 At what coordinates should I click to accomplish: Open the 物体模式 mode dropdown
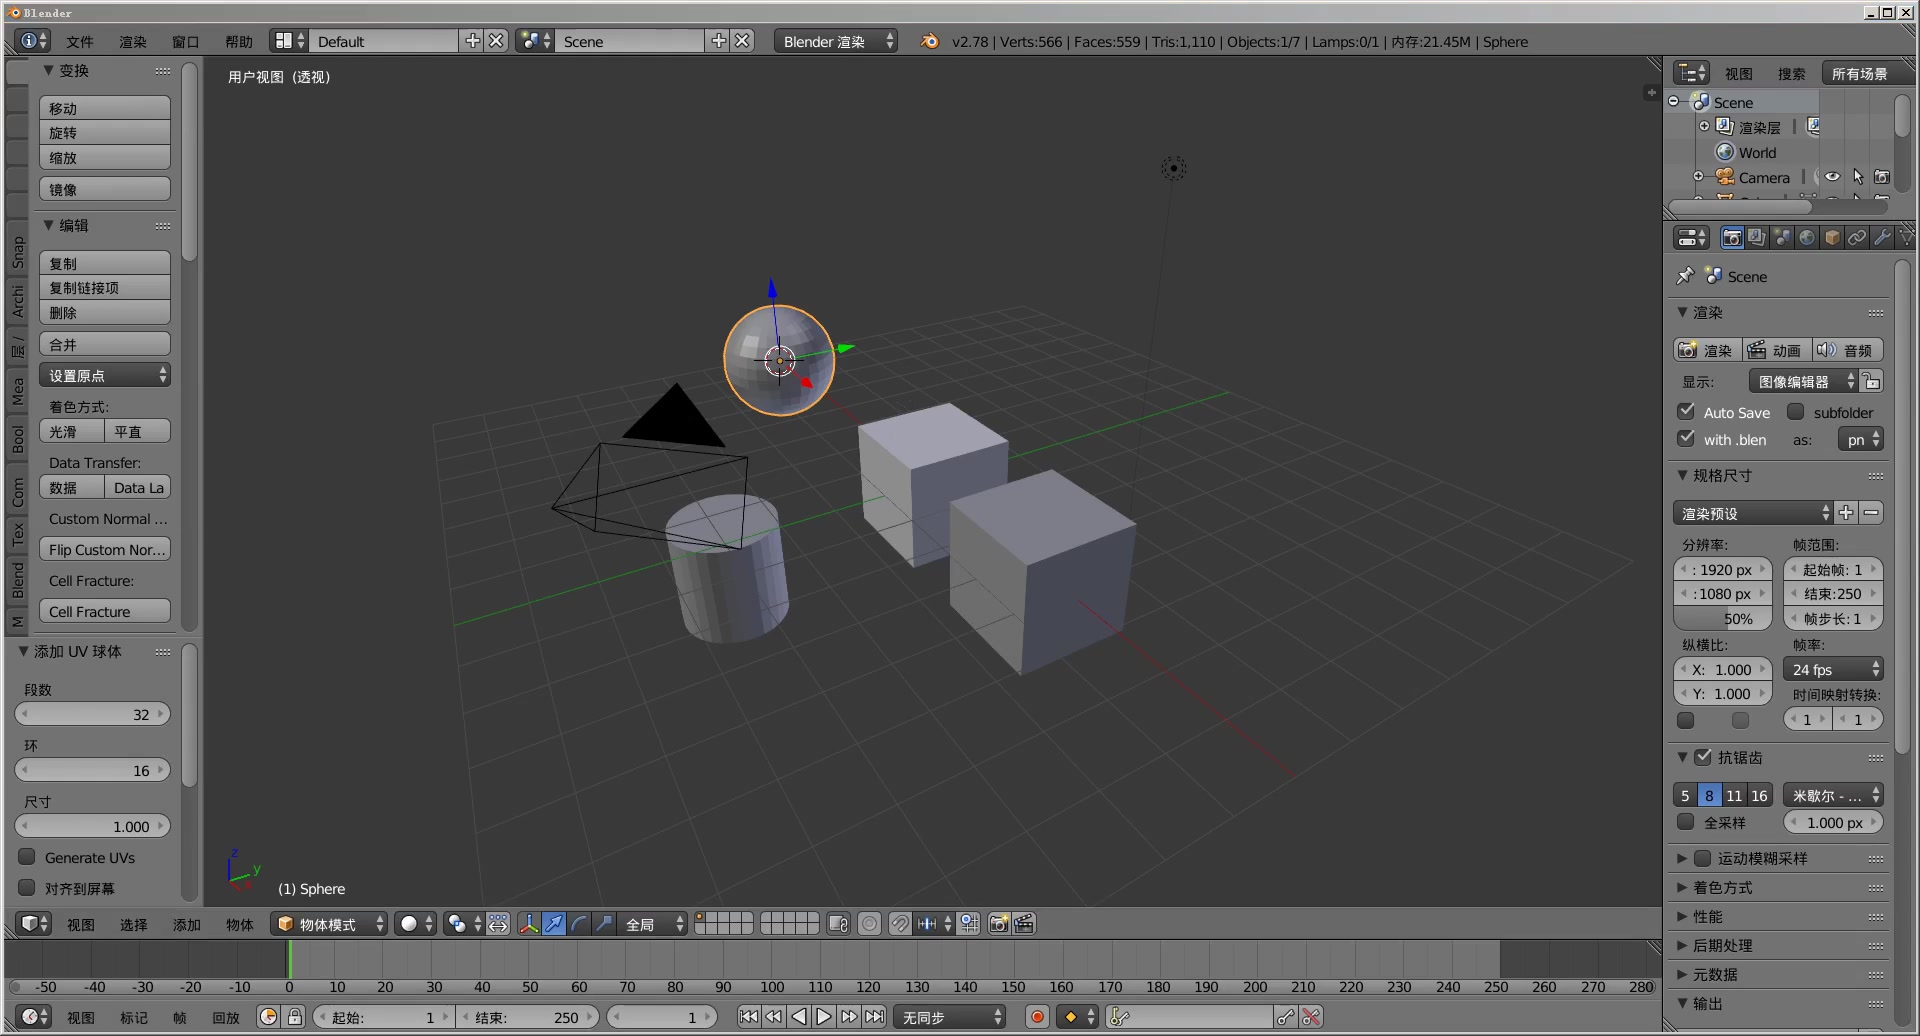pos(328,924)
